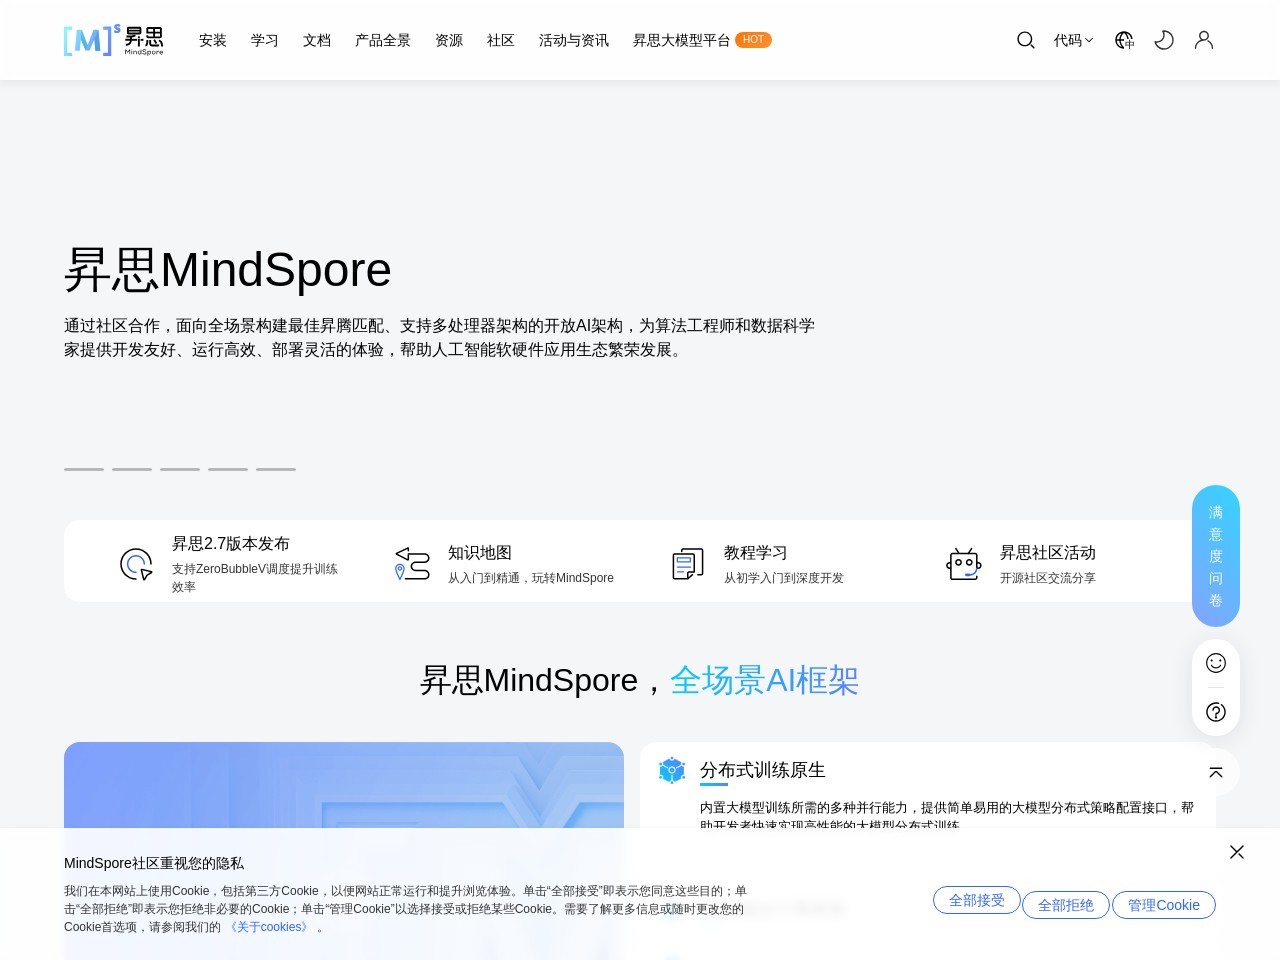Viewport: 1280px width, 960px height.
Task: Accept all cookies with 全部接受
Action: (976, 900)
